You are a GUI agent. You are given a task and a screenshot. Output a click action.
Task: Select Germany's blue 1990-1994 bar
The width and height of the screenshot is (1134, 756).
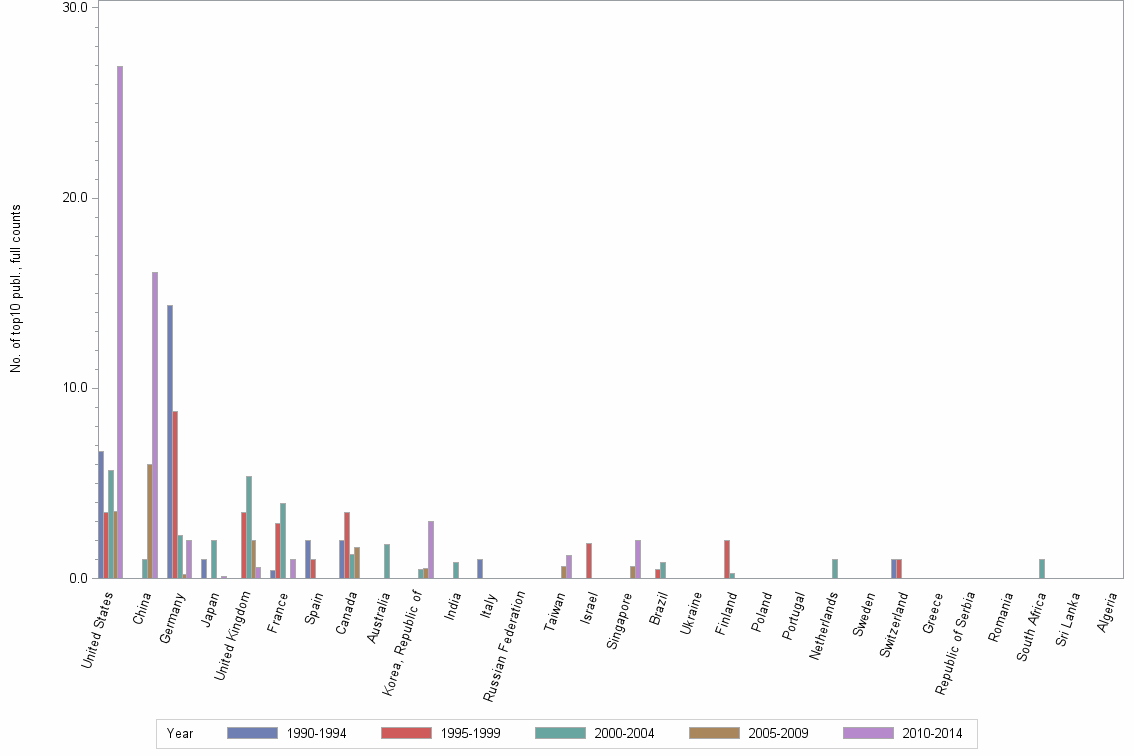[x=168, y=440]
